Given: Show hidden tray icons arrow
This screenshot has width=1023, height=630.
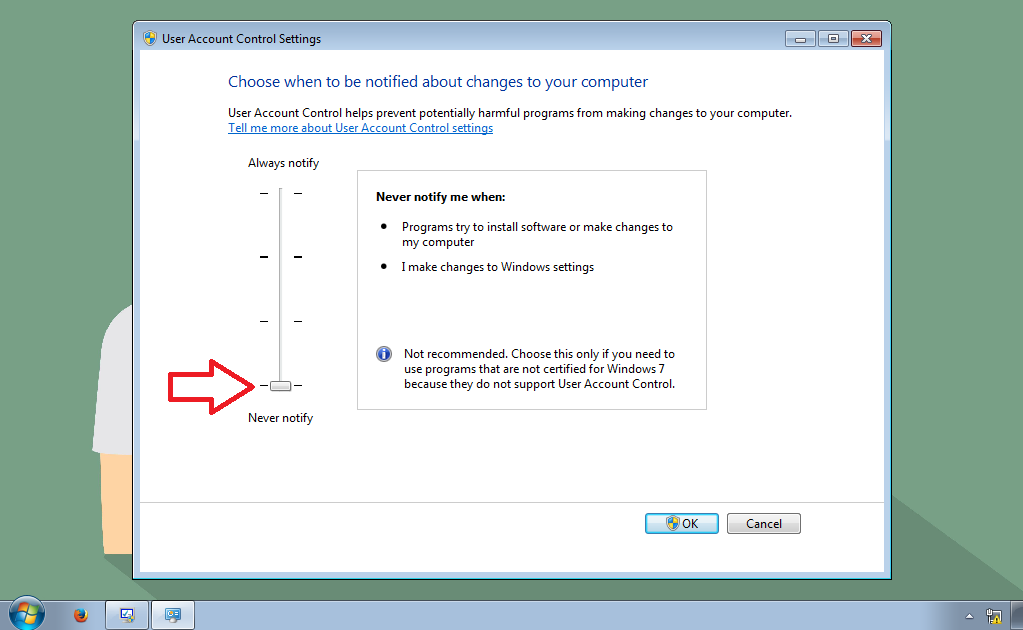Looking at the screenshot, I should 969,616.
